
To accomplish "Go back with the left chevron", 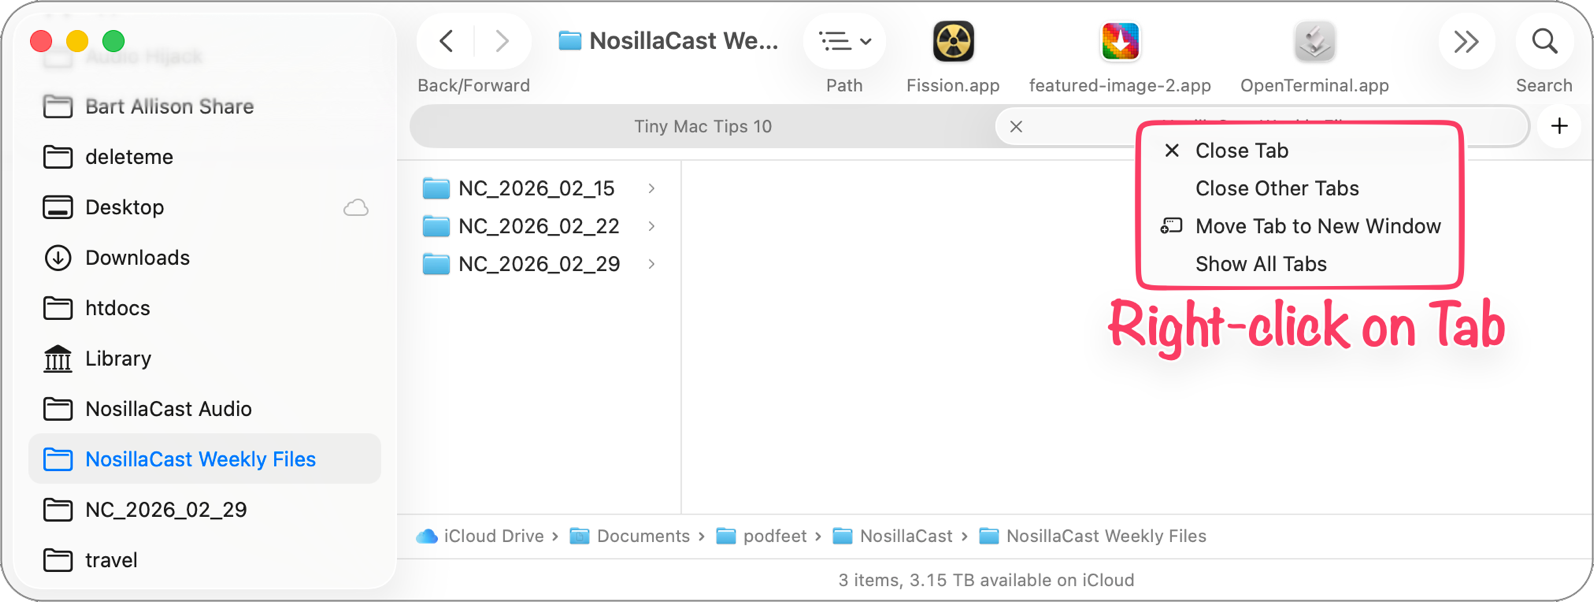I will click(x=447, y=41).
